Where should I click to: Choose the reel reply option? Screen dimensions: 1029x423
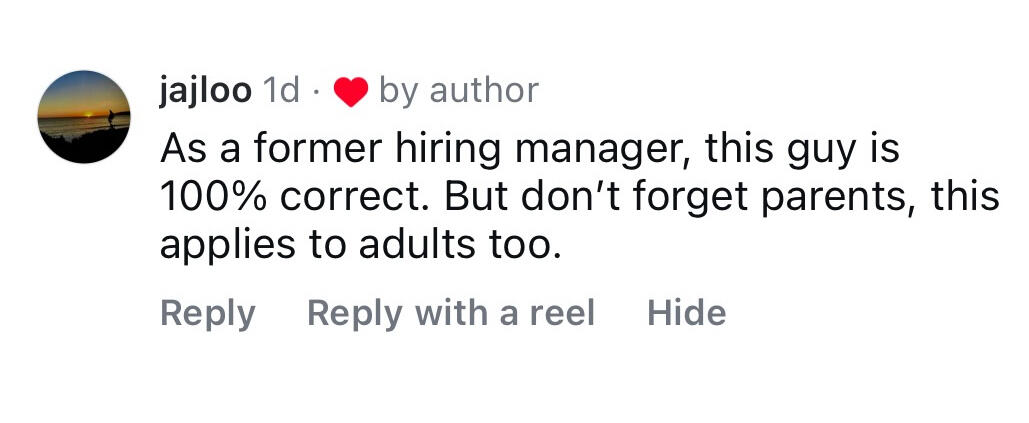450,313
